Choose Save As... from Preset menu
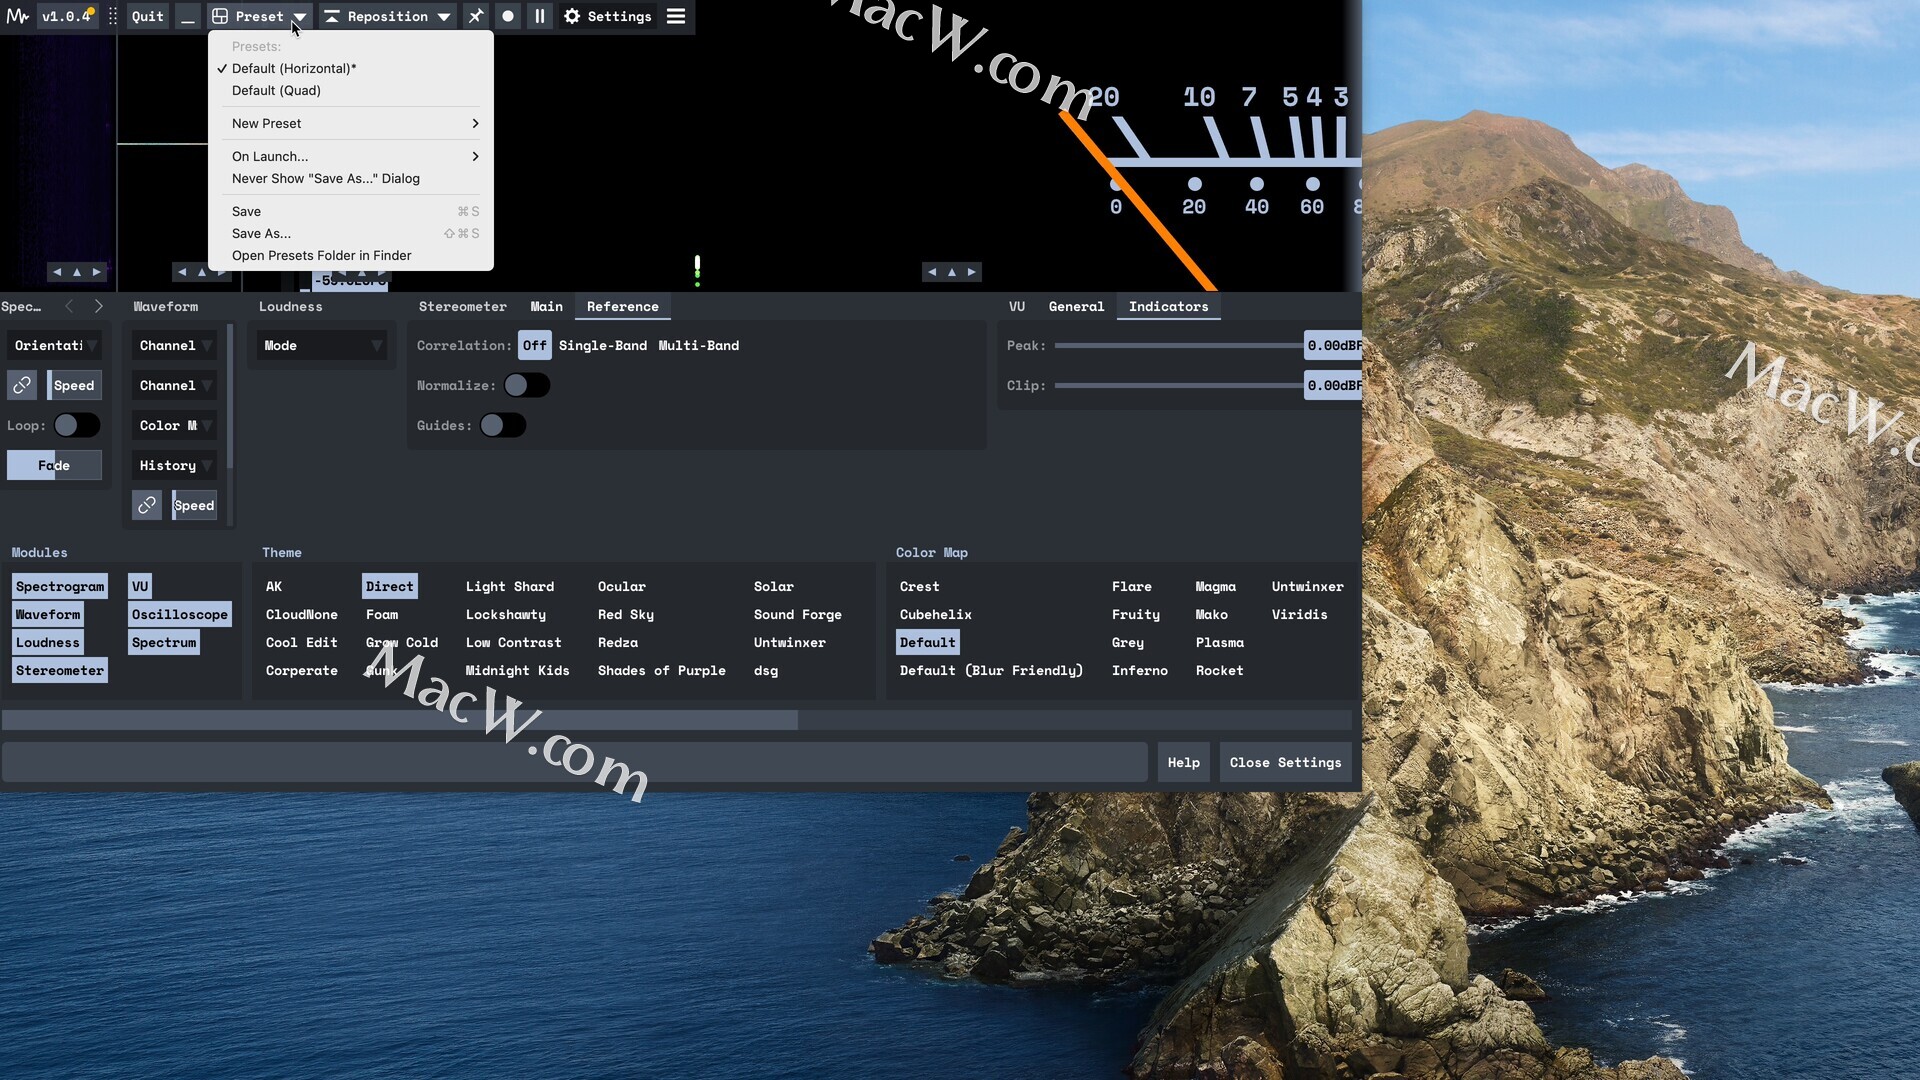 262,233
